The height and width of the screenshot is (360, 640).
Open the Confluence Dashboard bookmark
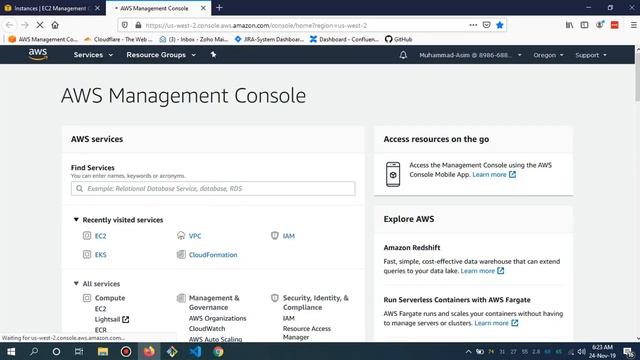344,39
